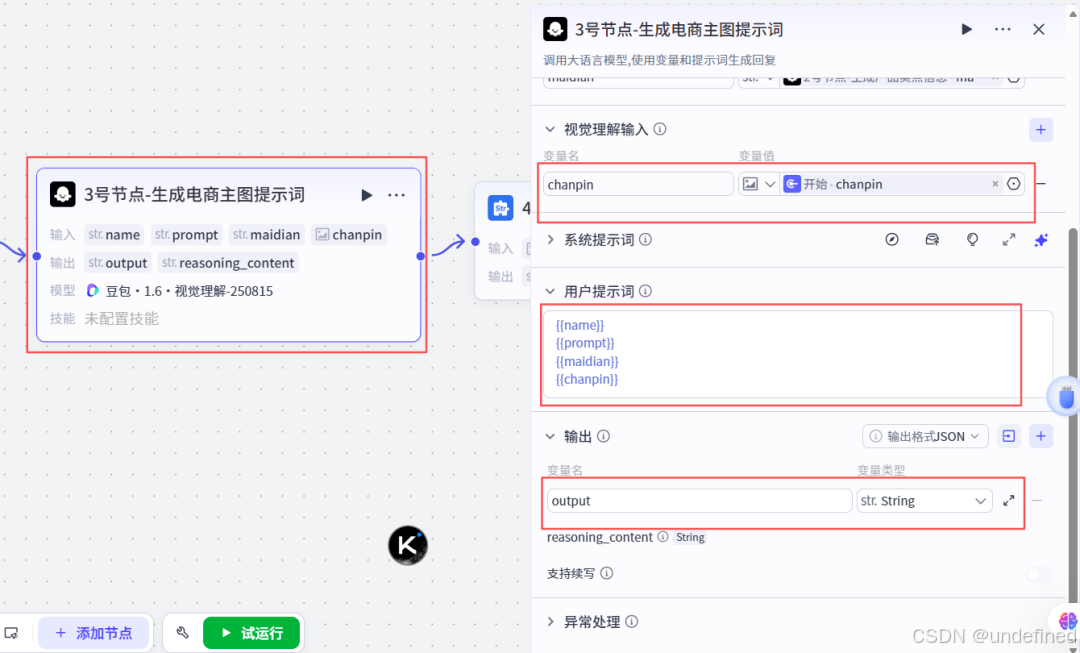This screenshot has width=1080, height=653.
Task: Open the 输出格式JSON dropdown
Action: pyautogui.click(x=925, y=436)
